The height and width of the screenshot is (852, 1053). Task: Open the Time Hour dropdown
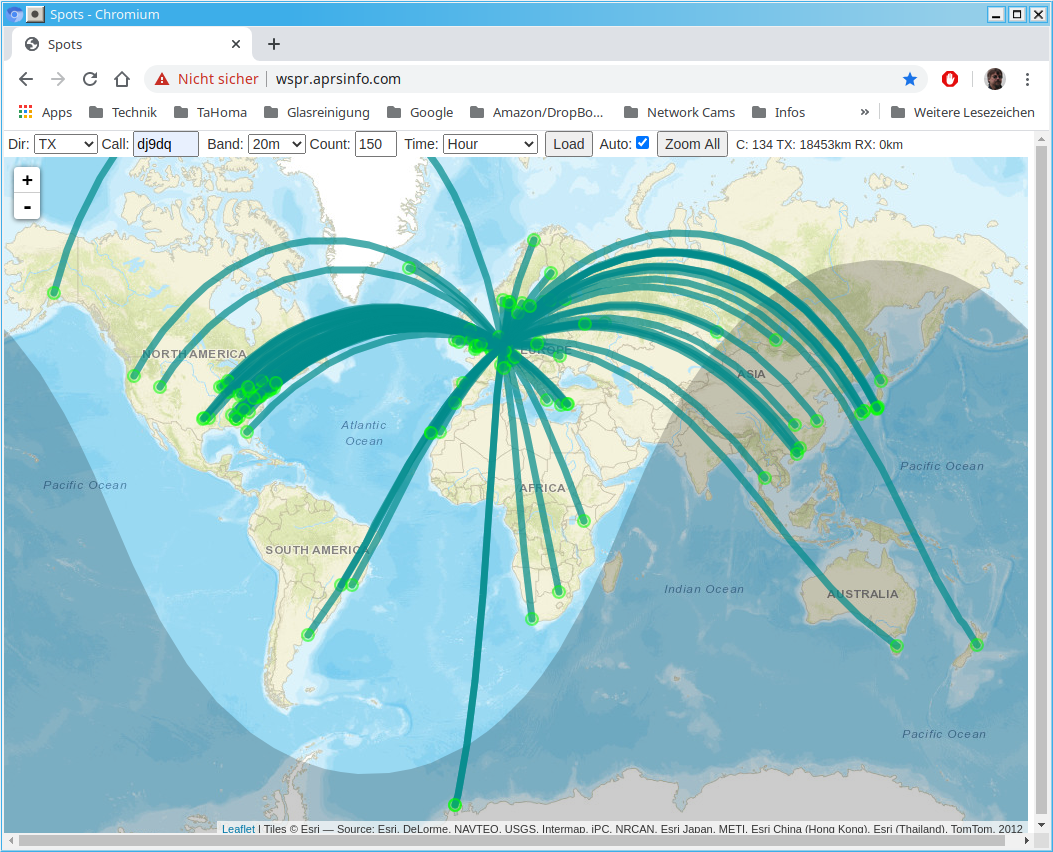click(490, 144)
